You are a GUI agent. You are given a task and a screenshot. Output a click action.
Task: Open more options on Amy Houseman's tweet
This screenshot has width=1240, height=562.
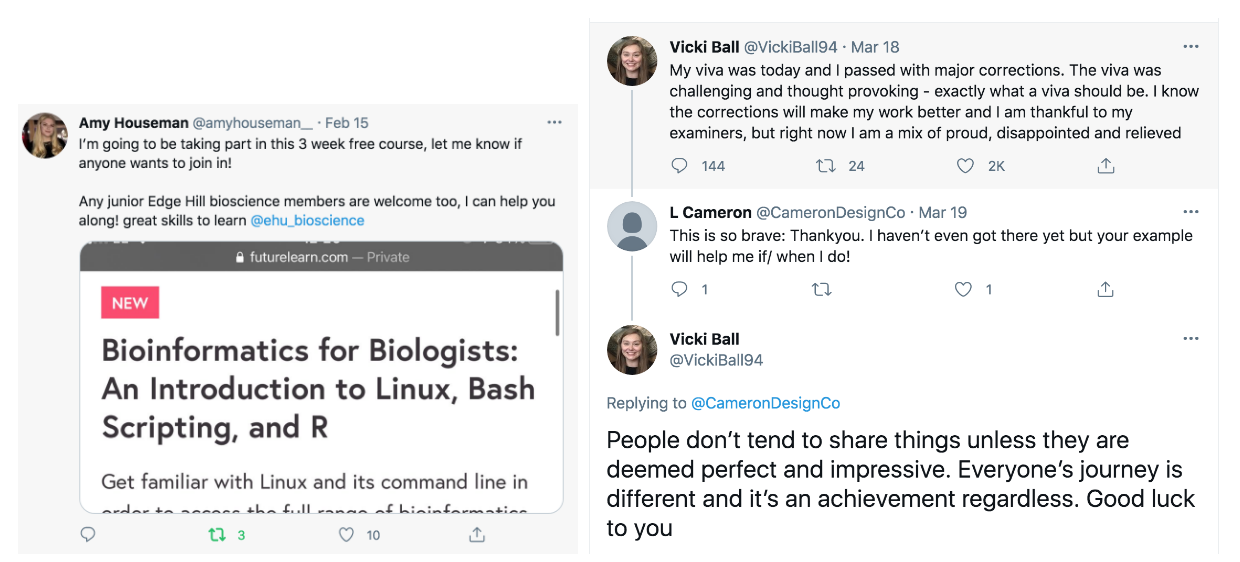point(554,122)
